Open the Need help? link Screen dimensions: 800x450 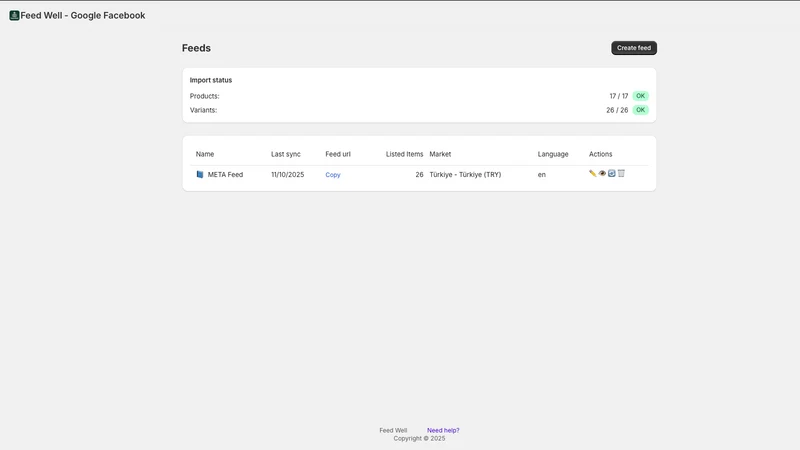(443, 430)
